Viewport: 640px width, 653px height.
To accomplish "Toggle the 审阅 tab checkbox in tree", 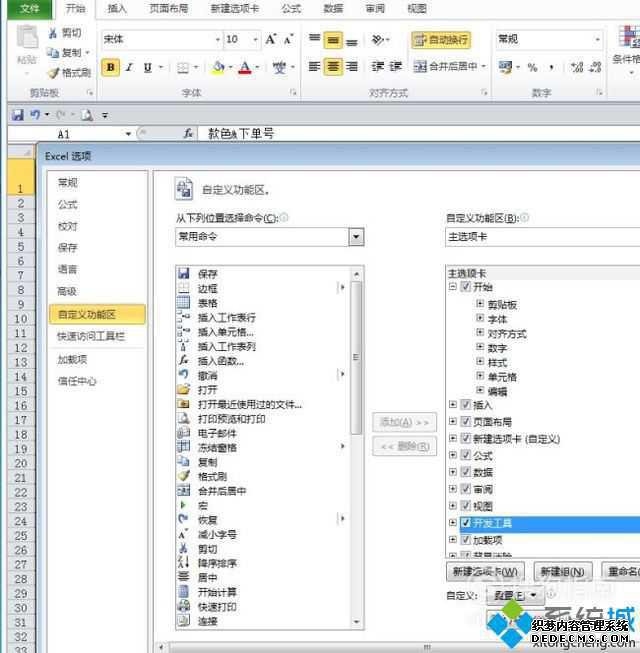I will (466, 489).
